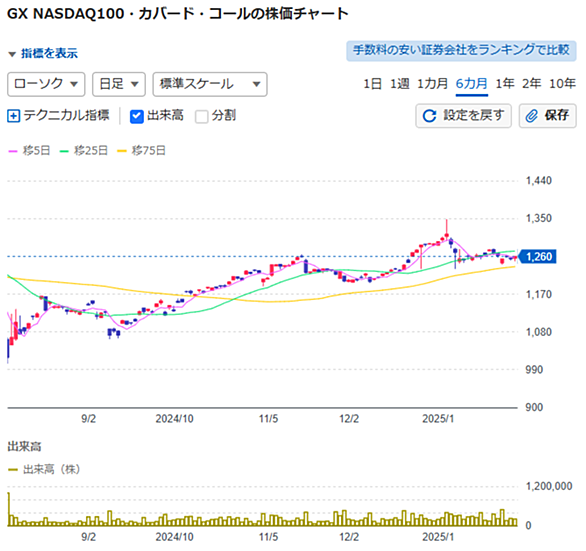The image size is (586, 551).
Task: Click the paperclip icon on 保存
Action: click(531, 116)
